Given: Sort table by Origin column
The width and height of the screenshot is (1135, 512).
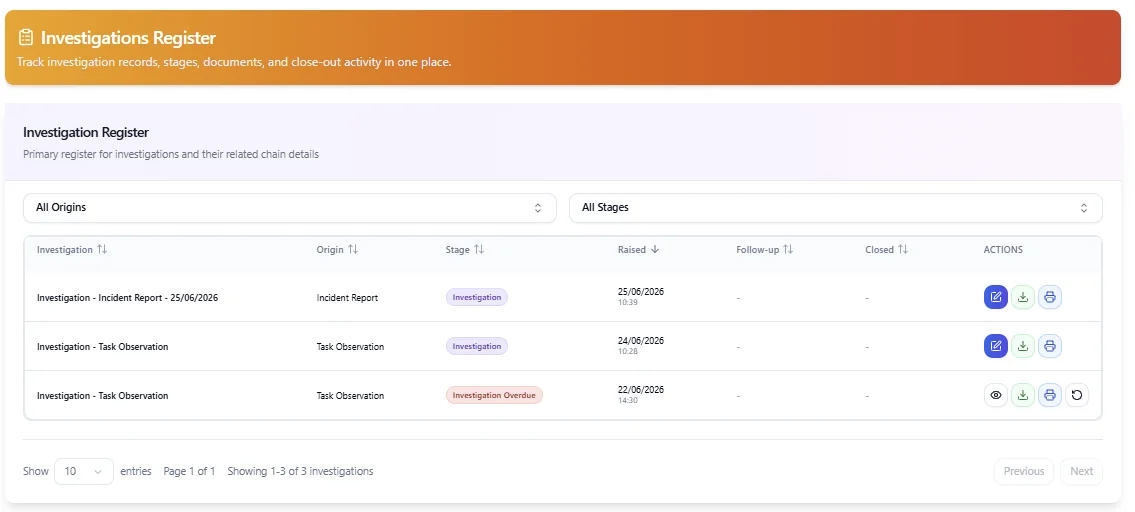Looking at the screenshot, I should 337,249.
